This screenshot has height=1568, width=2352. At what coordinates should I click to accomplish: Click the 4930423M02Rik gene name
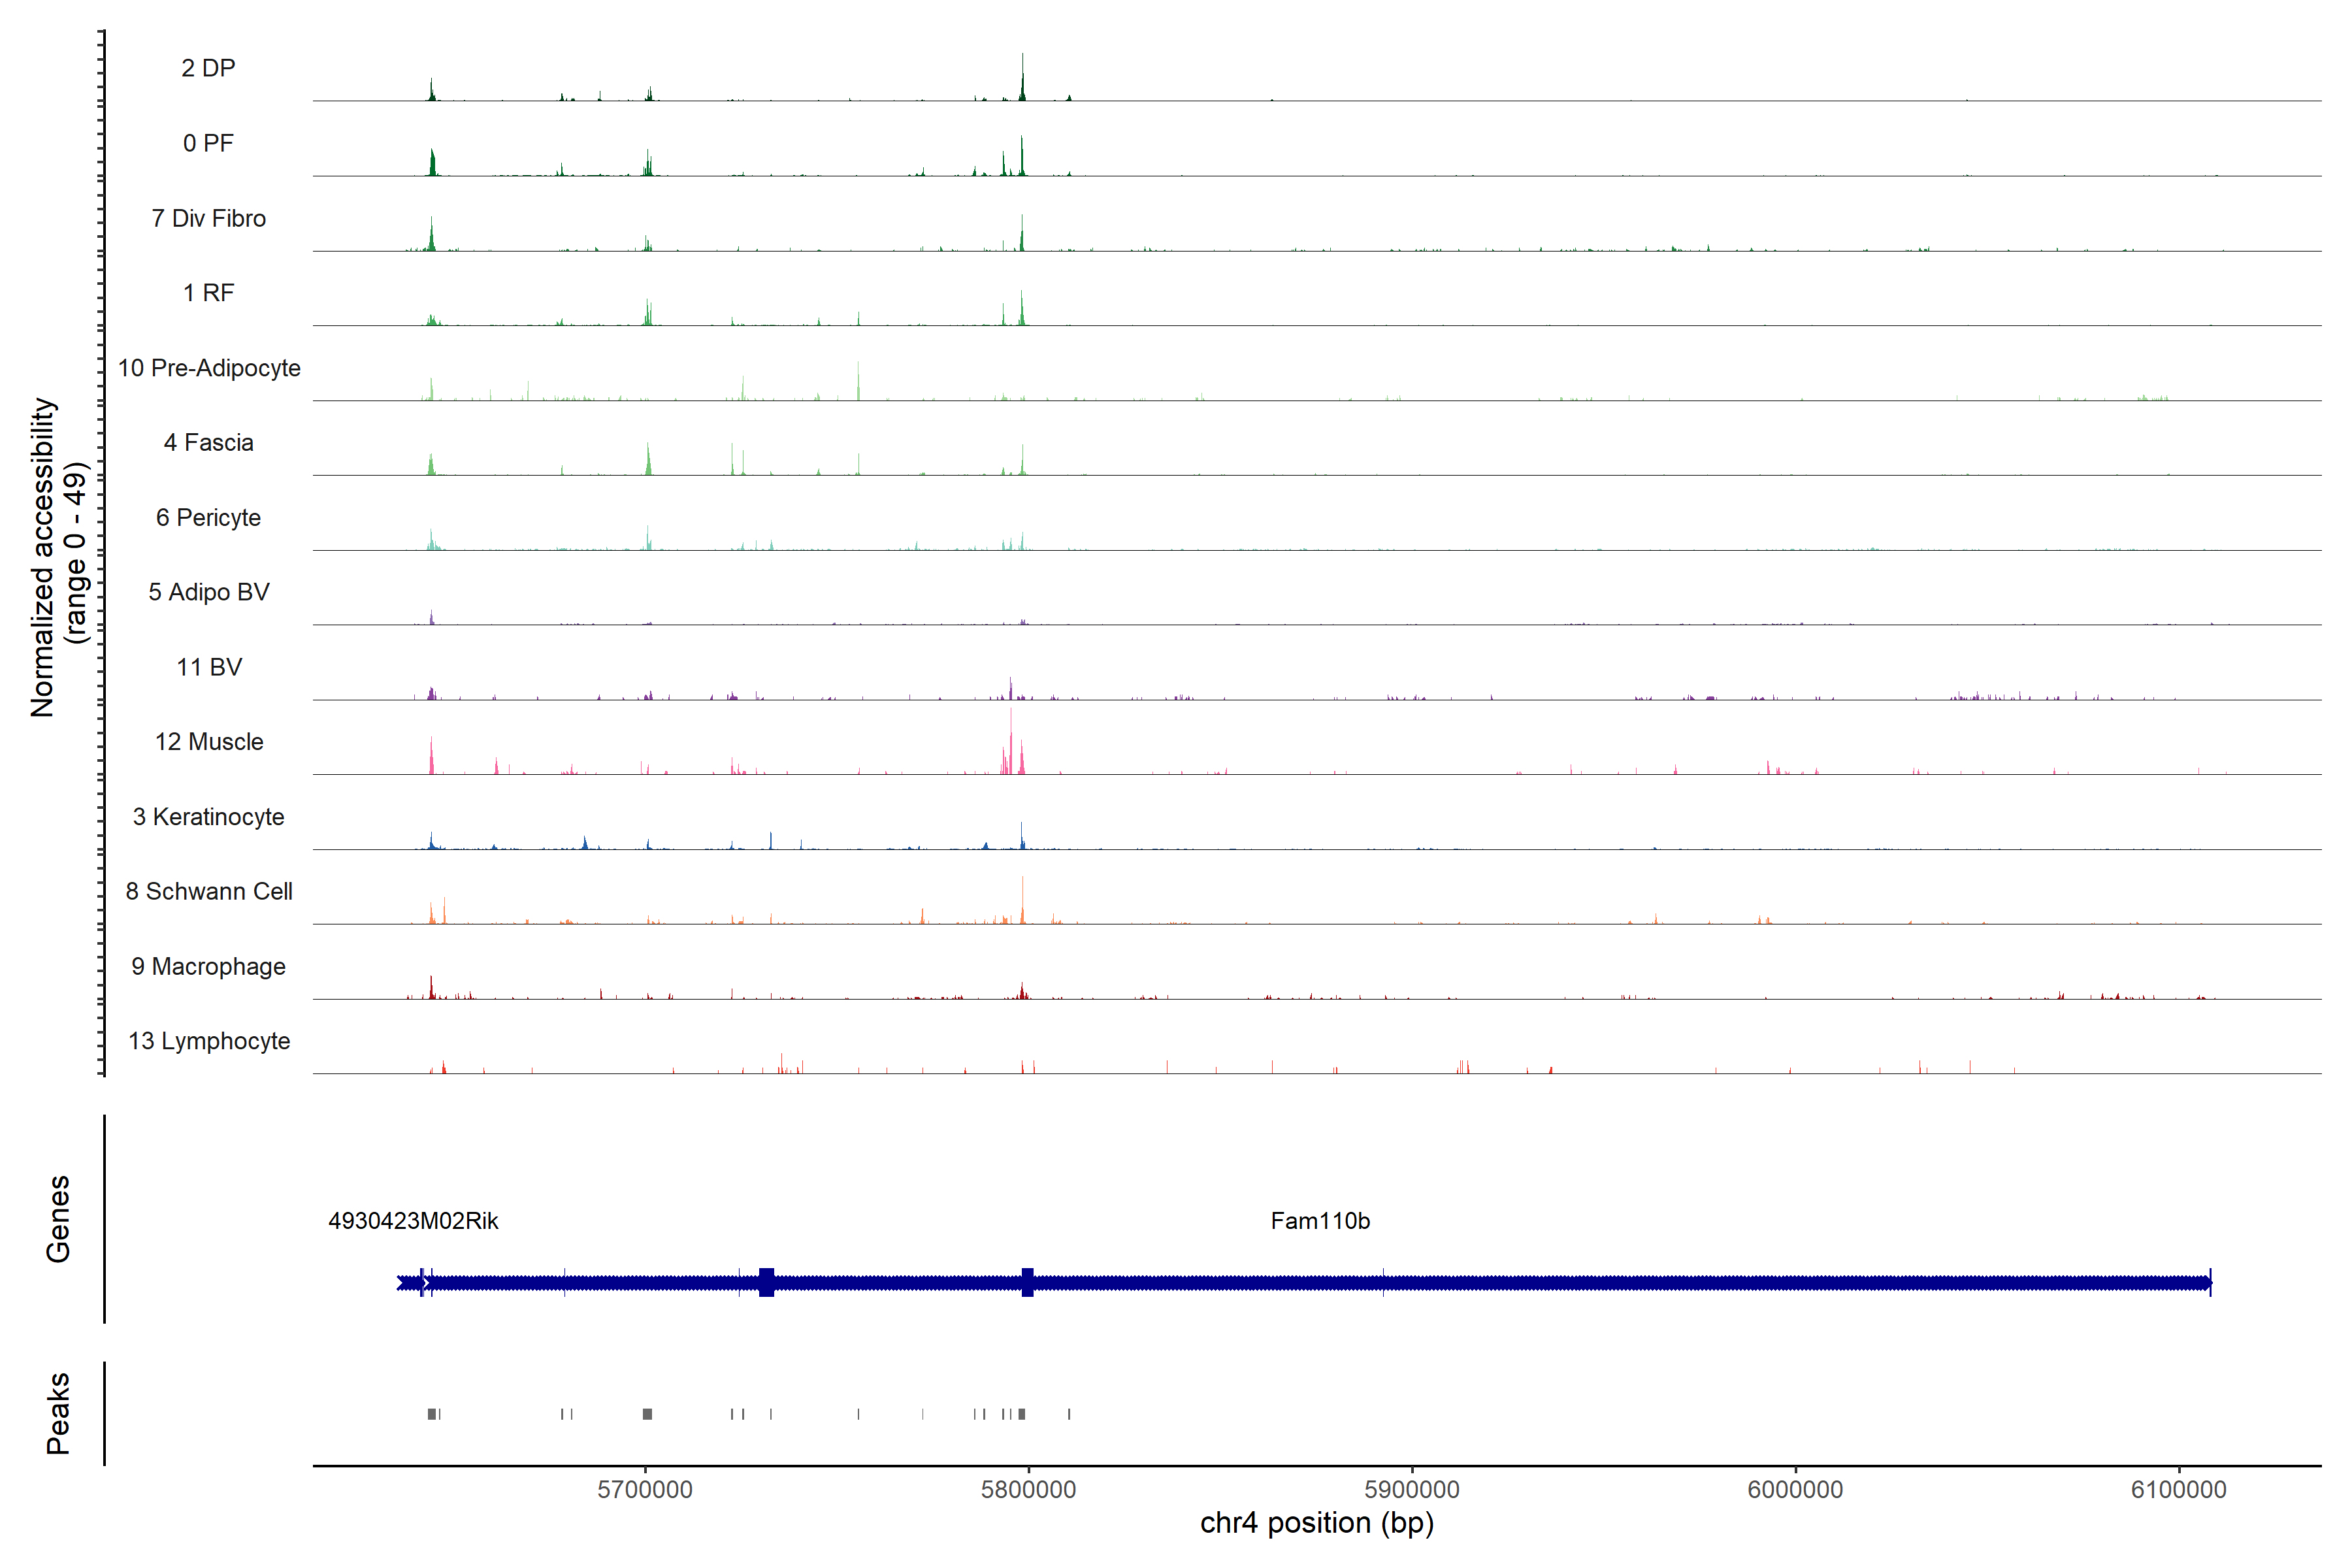point(413,1221)
